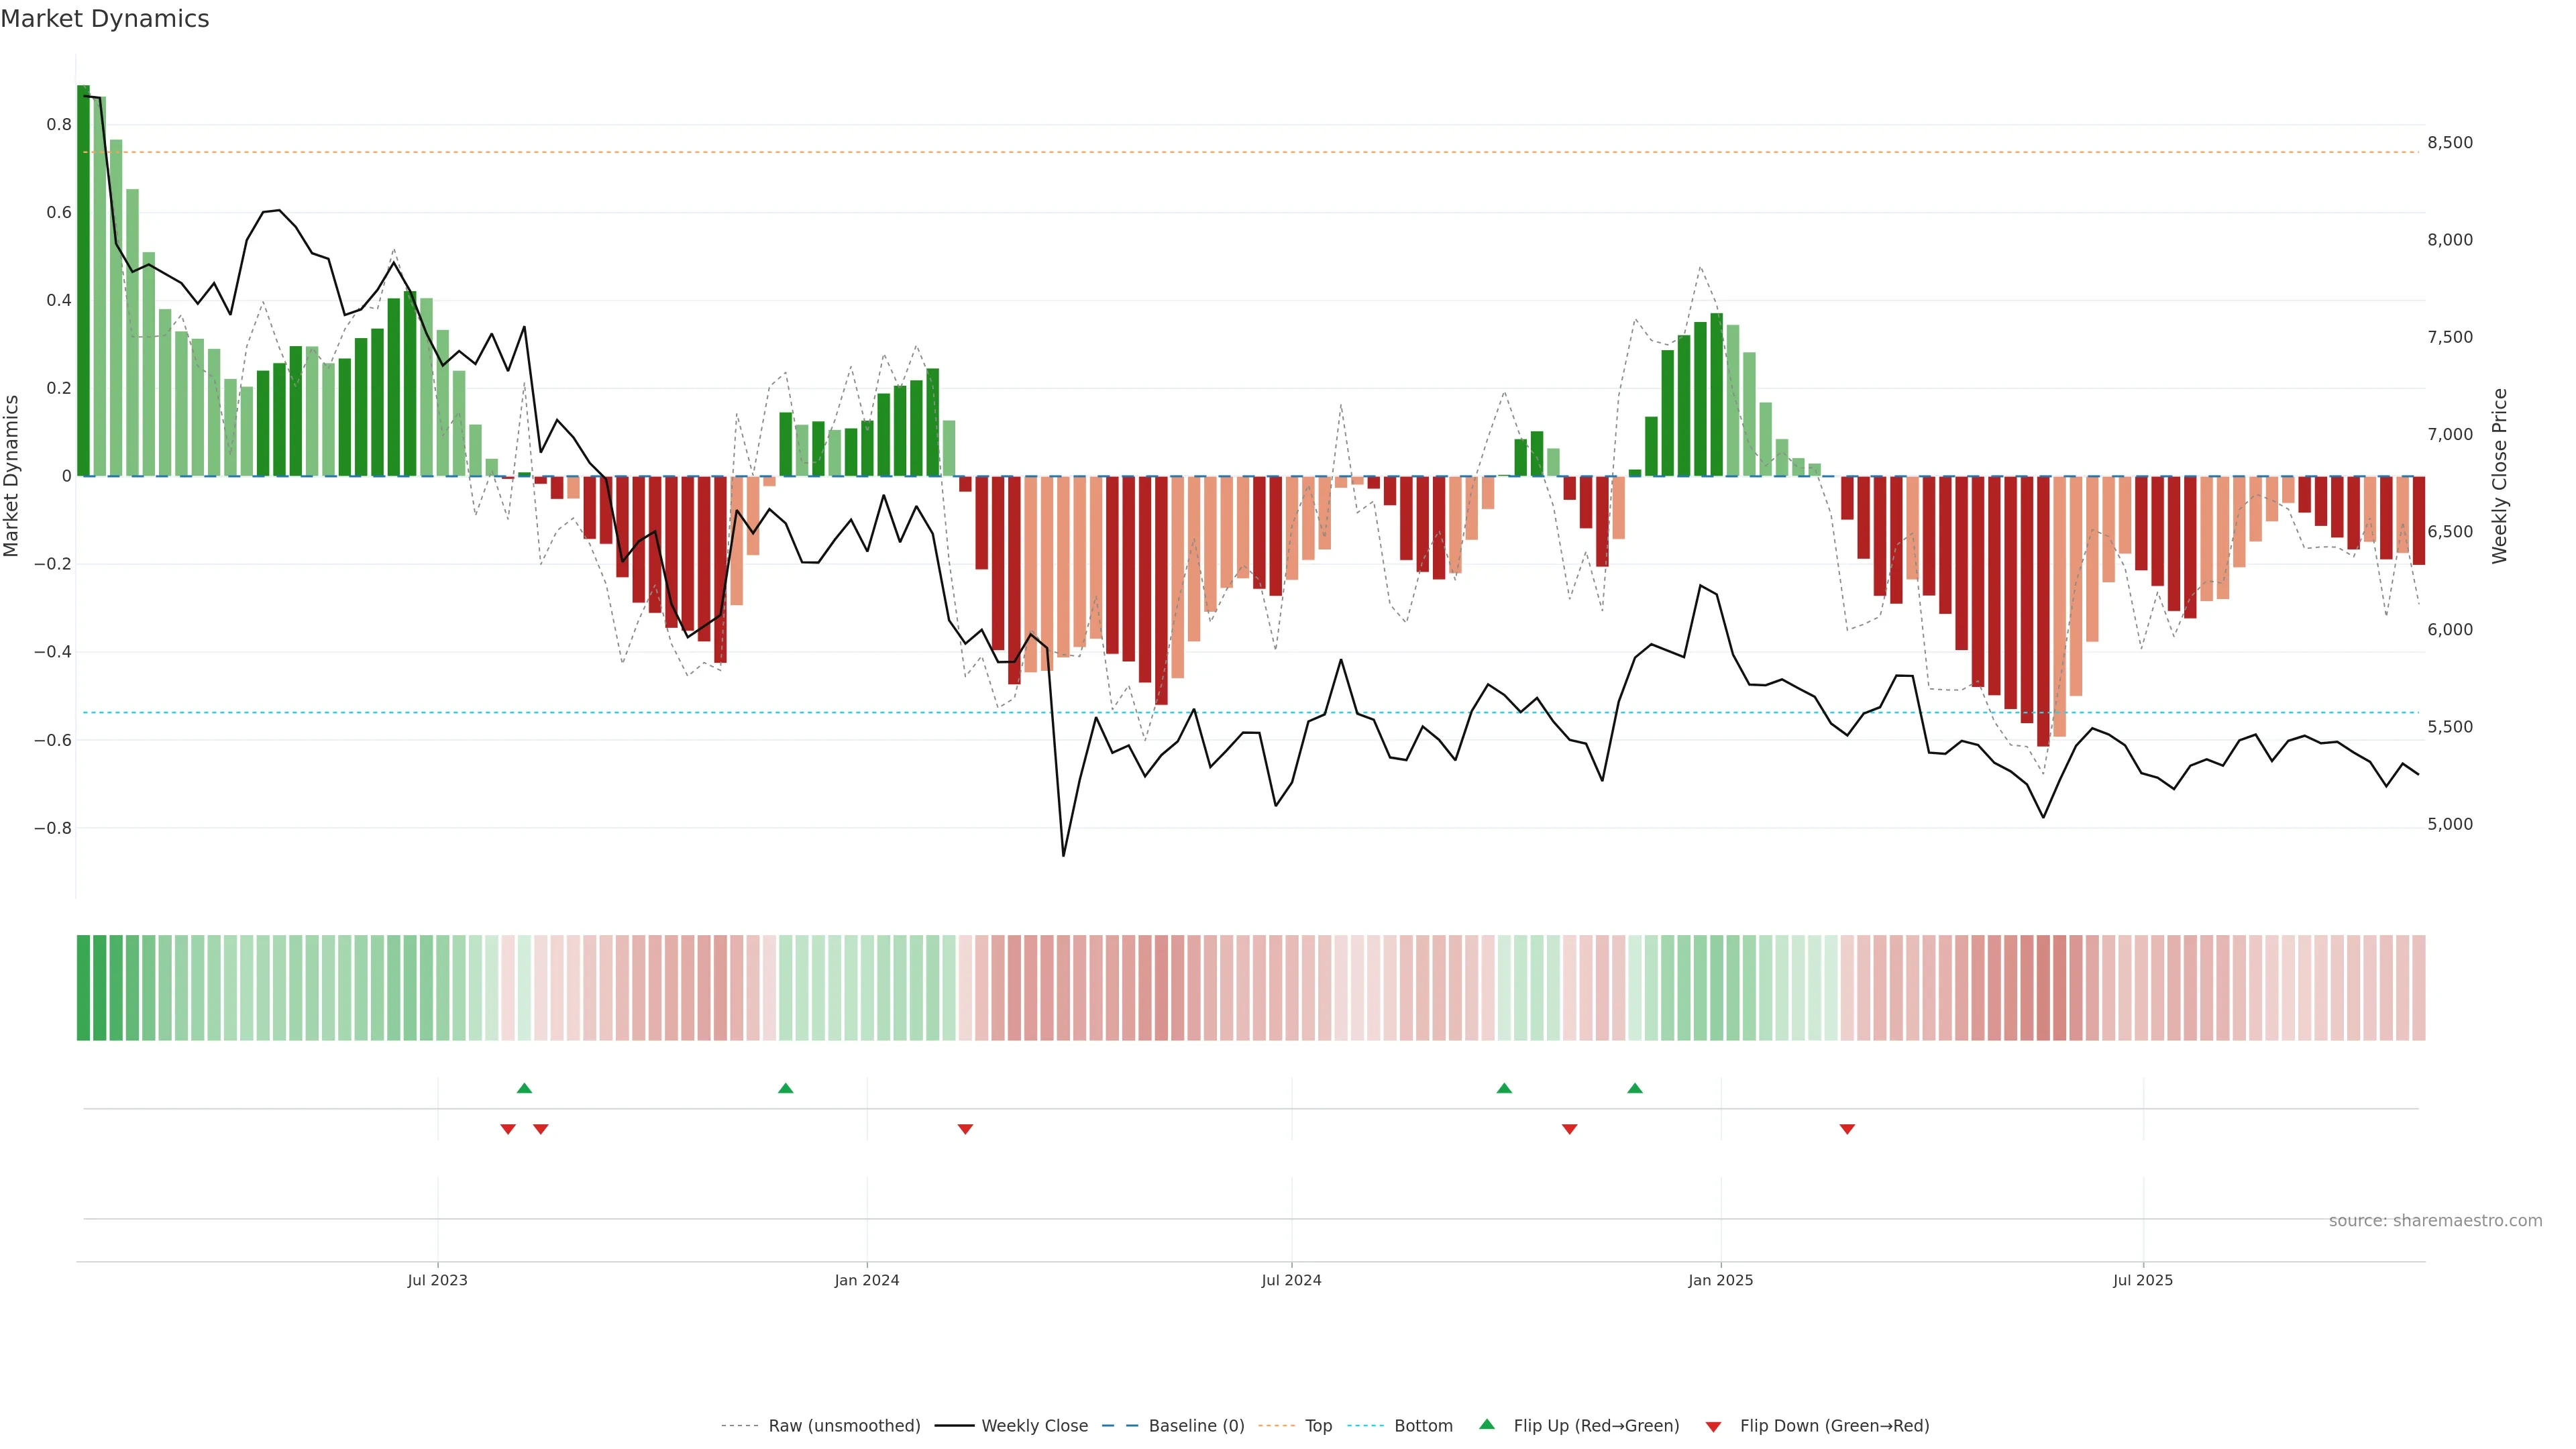The height and width of the screenshot is (1449, 2576).
Task: Click the Jul 2024 x-axis label
Action: coord(1291,1280)
